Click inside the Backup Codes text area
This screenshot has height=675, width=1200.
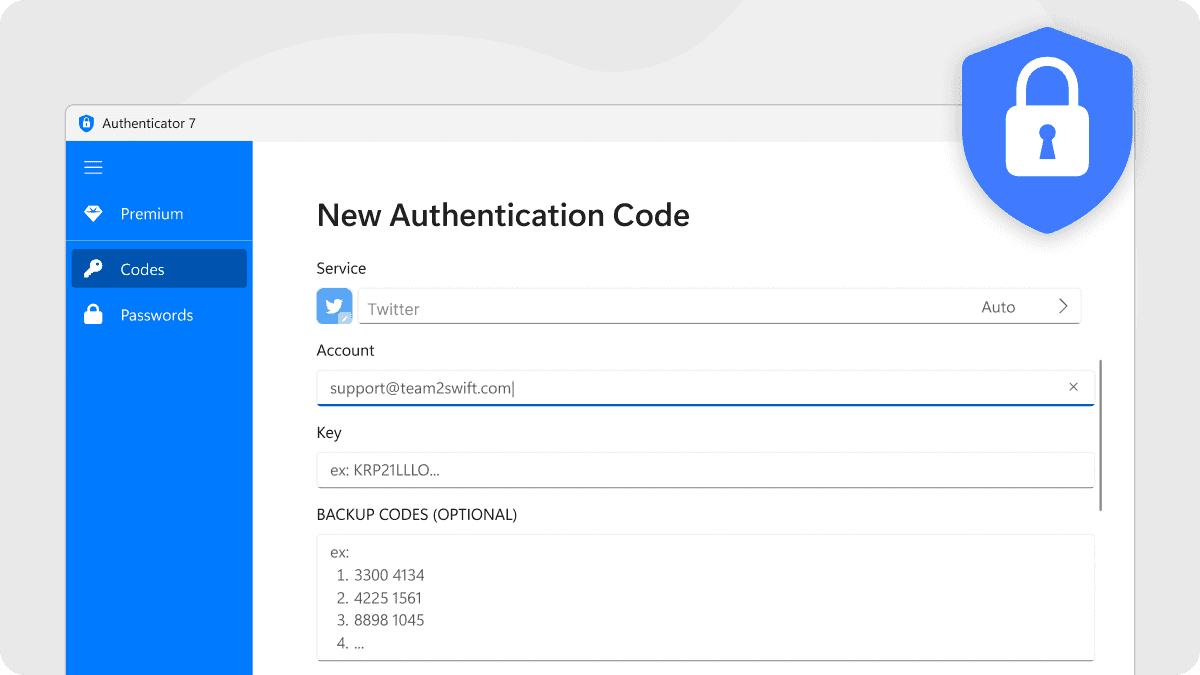point(704,597)
